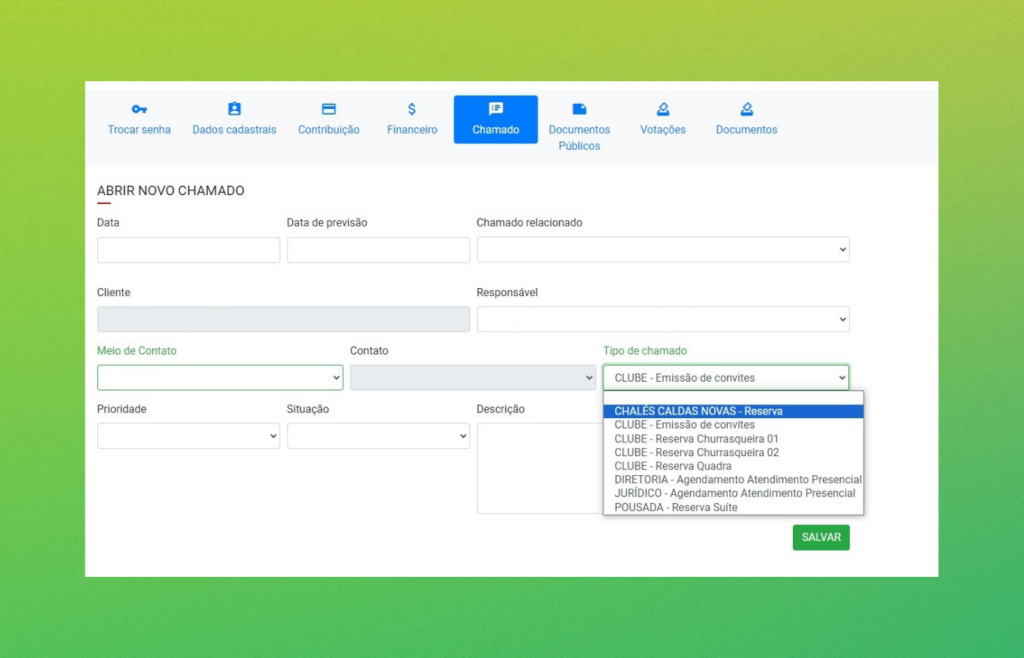Expand the Prioridade dropdown
Screen dimensions: 1024x658
click(x=188, y=436)
